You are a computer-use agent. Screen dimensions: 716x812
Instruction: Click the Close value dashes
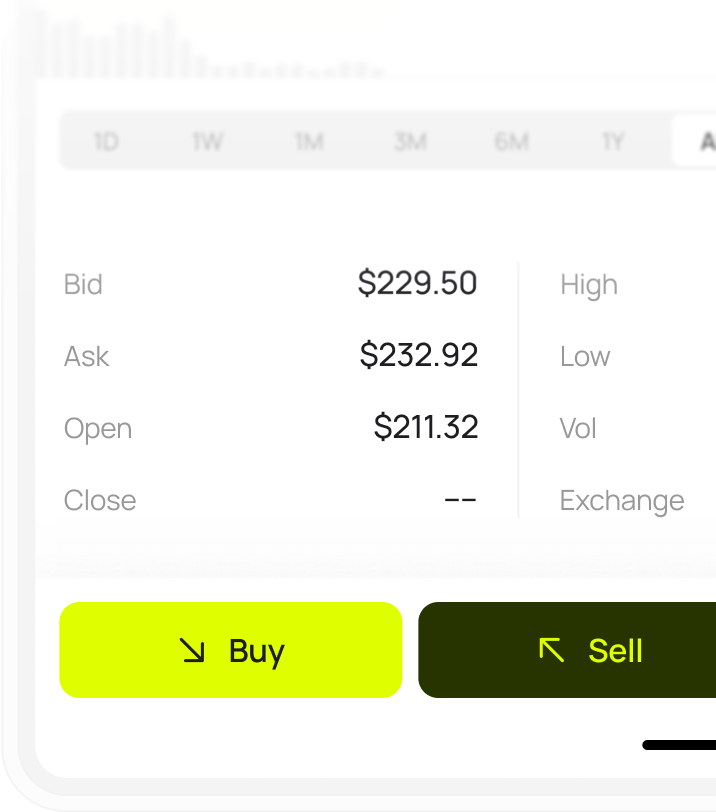pos(460,499)
